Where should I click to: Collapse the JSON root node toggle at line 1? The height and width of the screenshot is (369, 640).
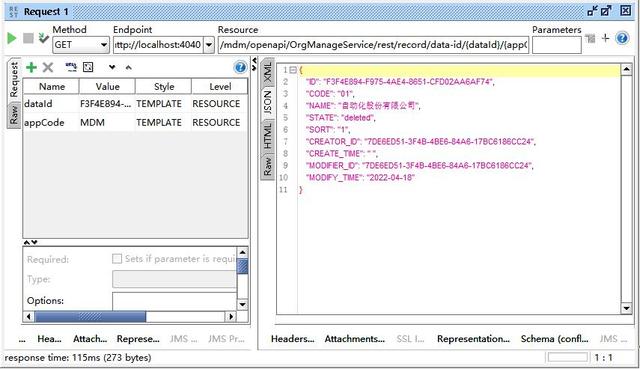tap(293, 70)
